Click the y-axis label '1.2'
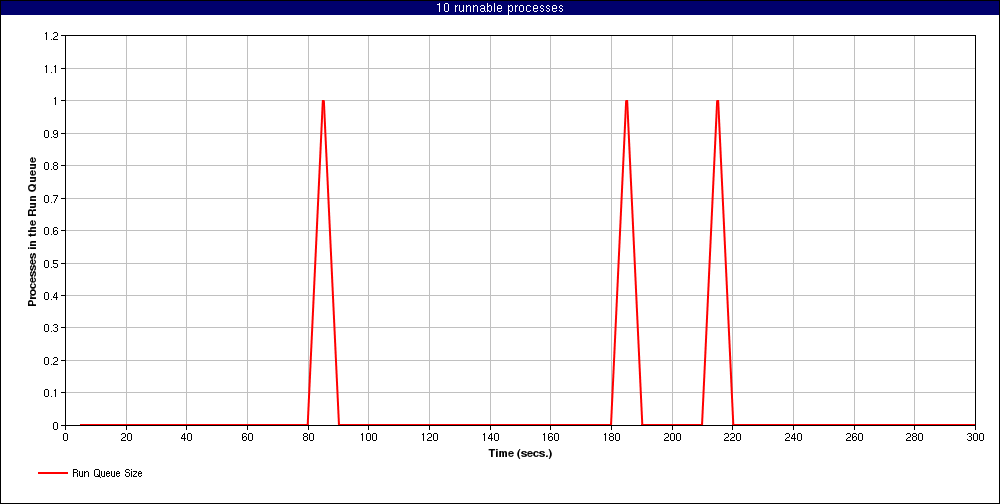 click(x=52, y=36)
